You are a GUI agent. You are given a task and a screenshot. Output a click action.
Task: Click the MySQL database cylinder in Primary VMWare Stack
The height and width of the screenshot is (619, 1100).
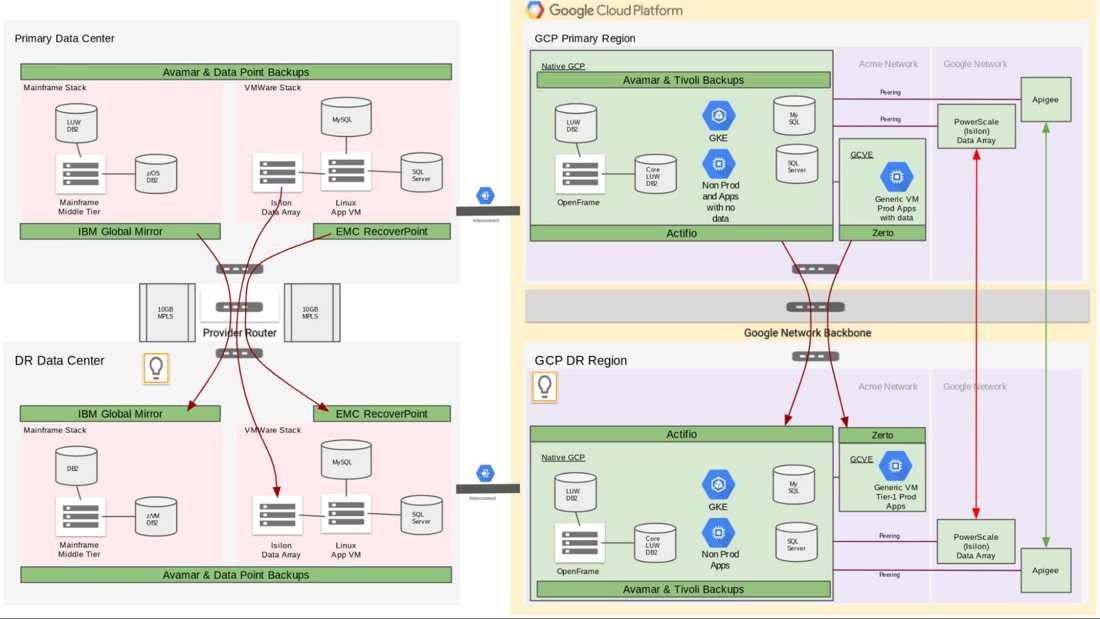click(346, 117)
